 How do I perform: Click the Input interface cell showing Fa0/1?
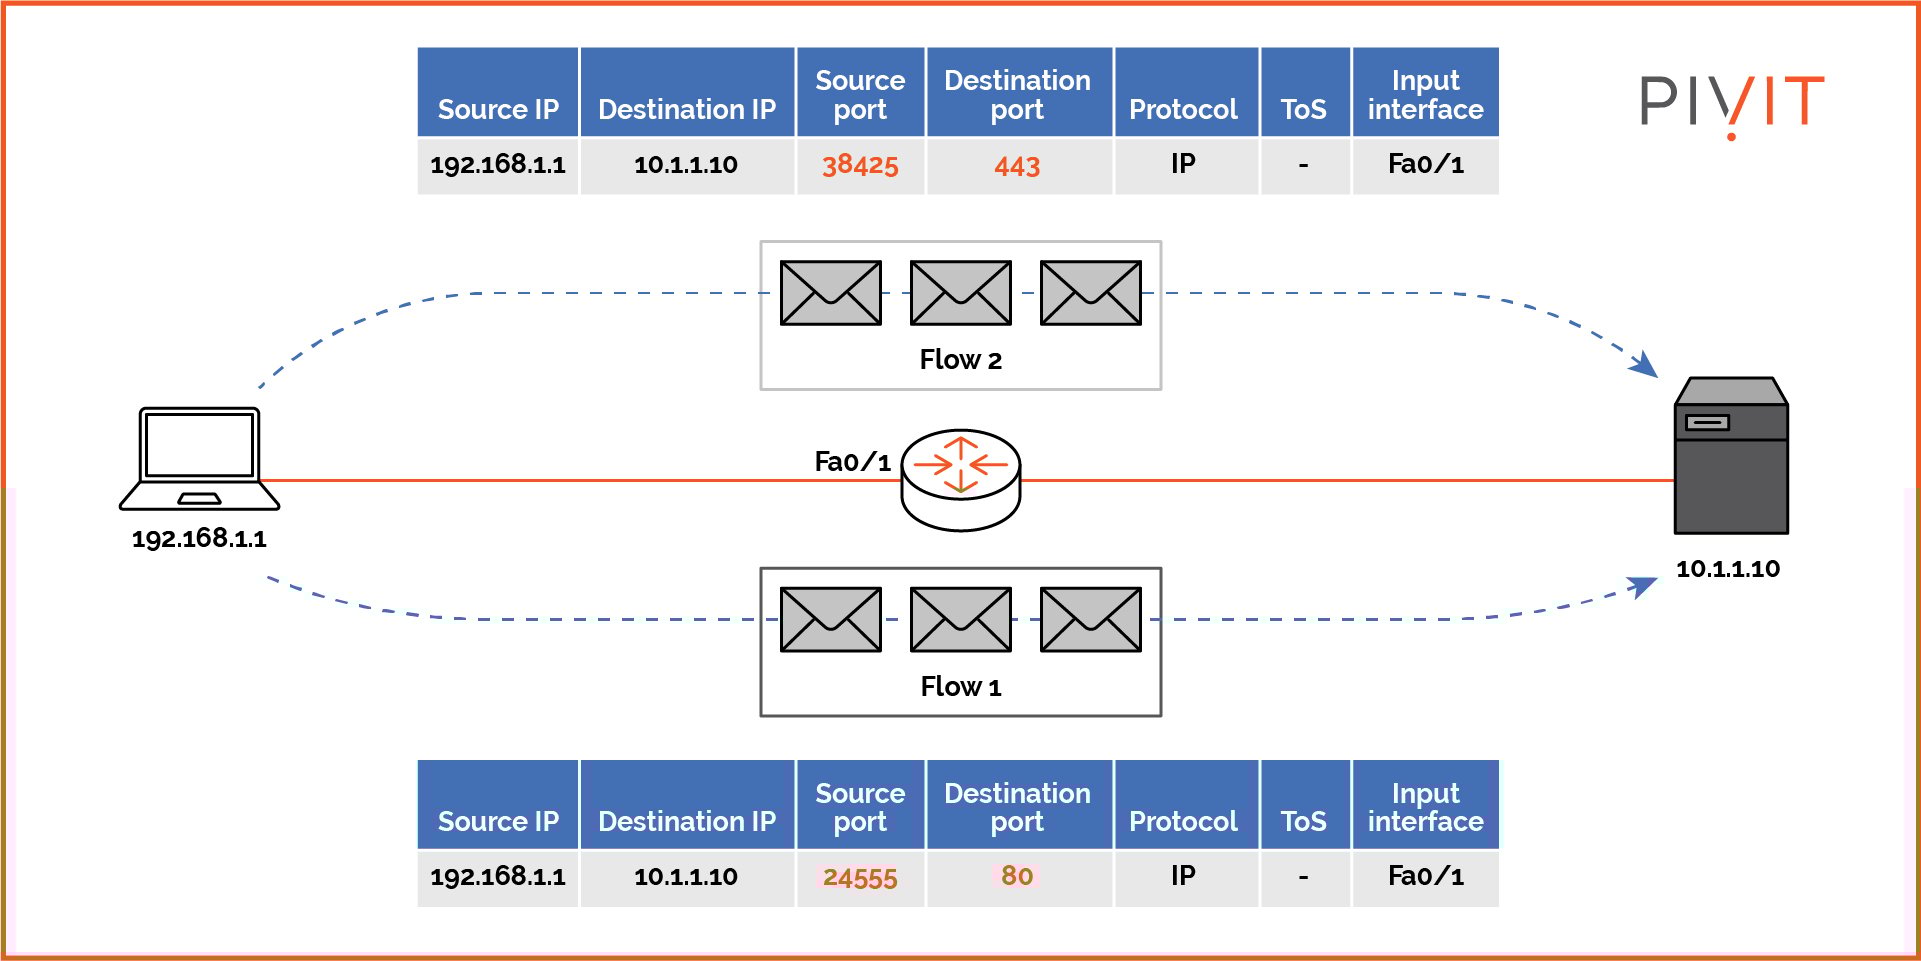coord(1426,166)
